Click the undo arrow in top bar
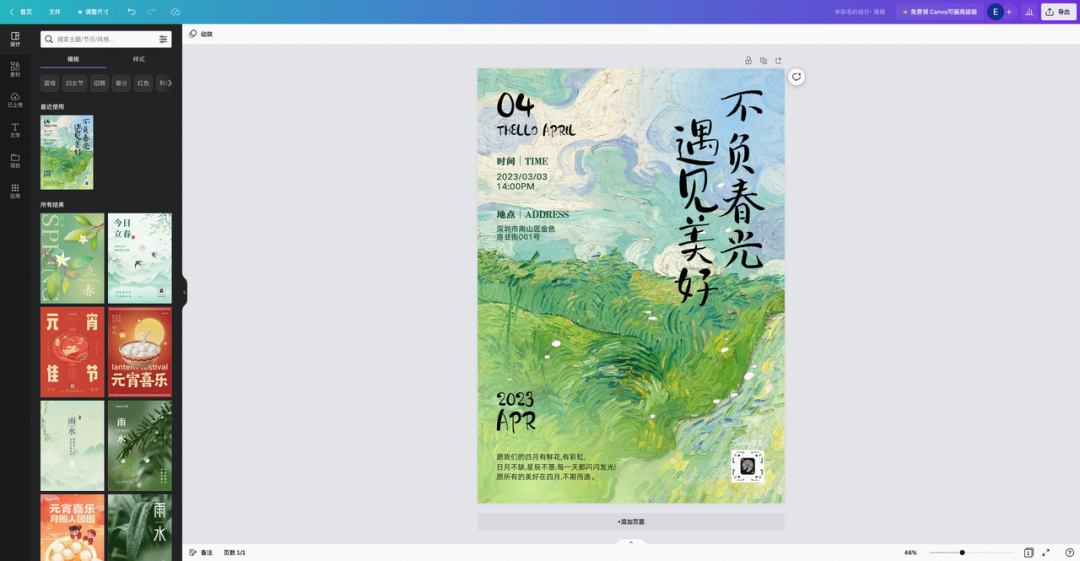This screenshot has height=561, width=1080. 131,12
